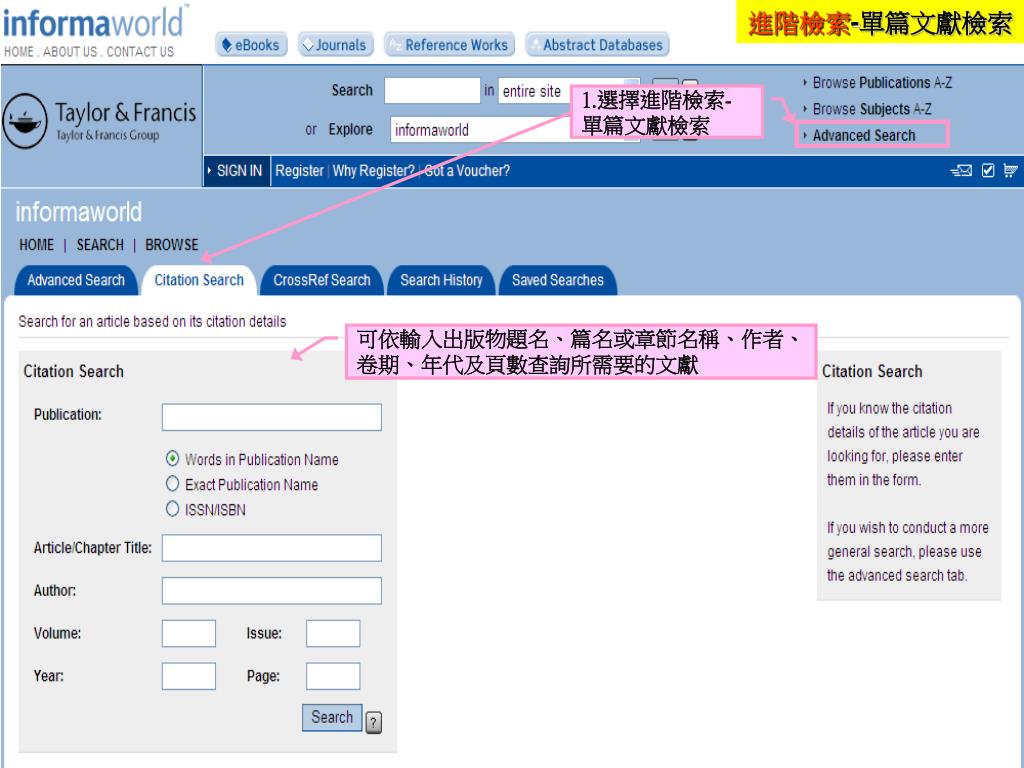Click the citation Search submit button
1024x768 pixels.
point(332,718)
